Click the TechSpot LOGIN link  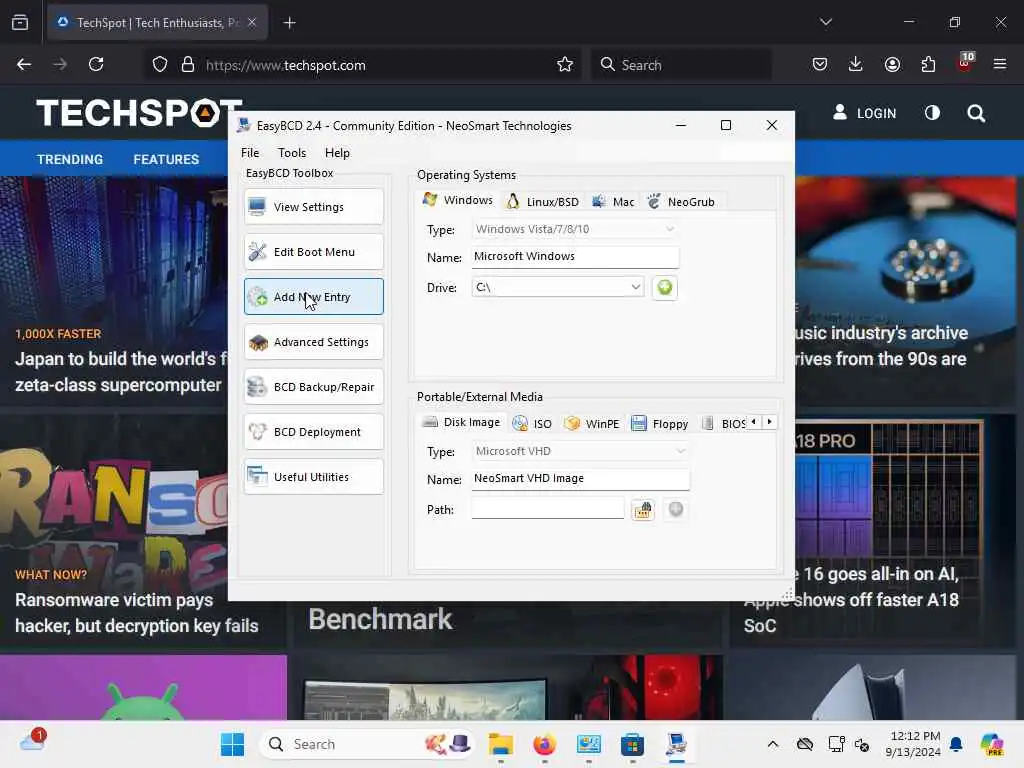point(865,113)
